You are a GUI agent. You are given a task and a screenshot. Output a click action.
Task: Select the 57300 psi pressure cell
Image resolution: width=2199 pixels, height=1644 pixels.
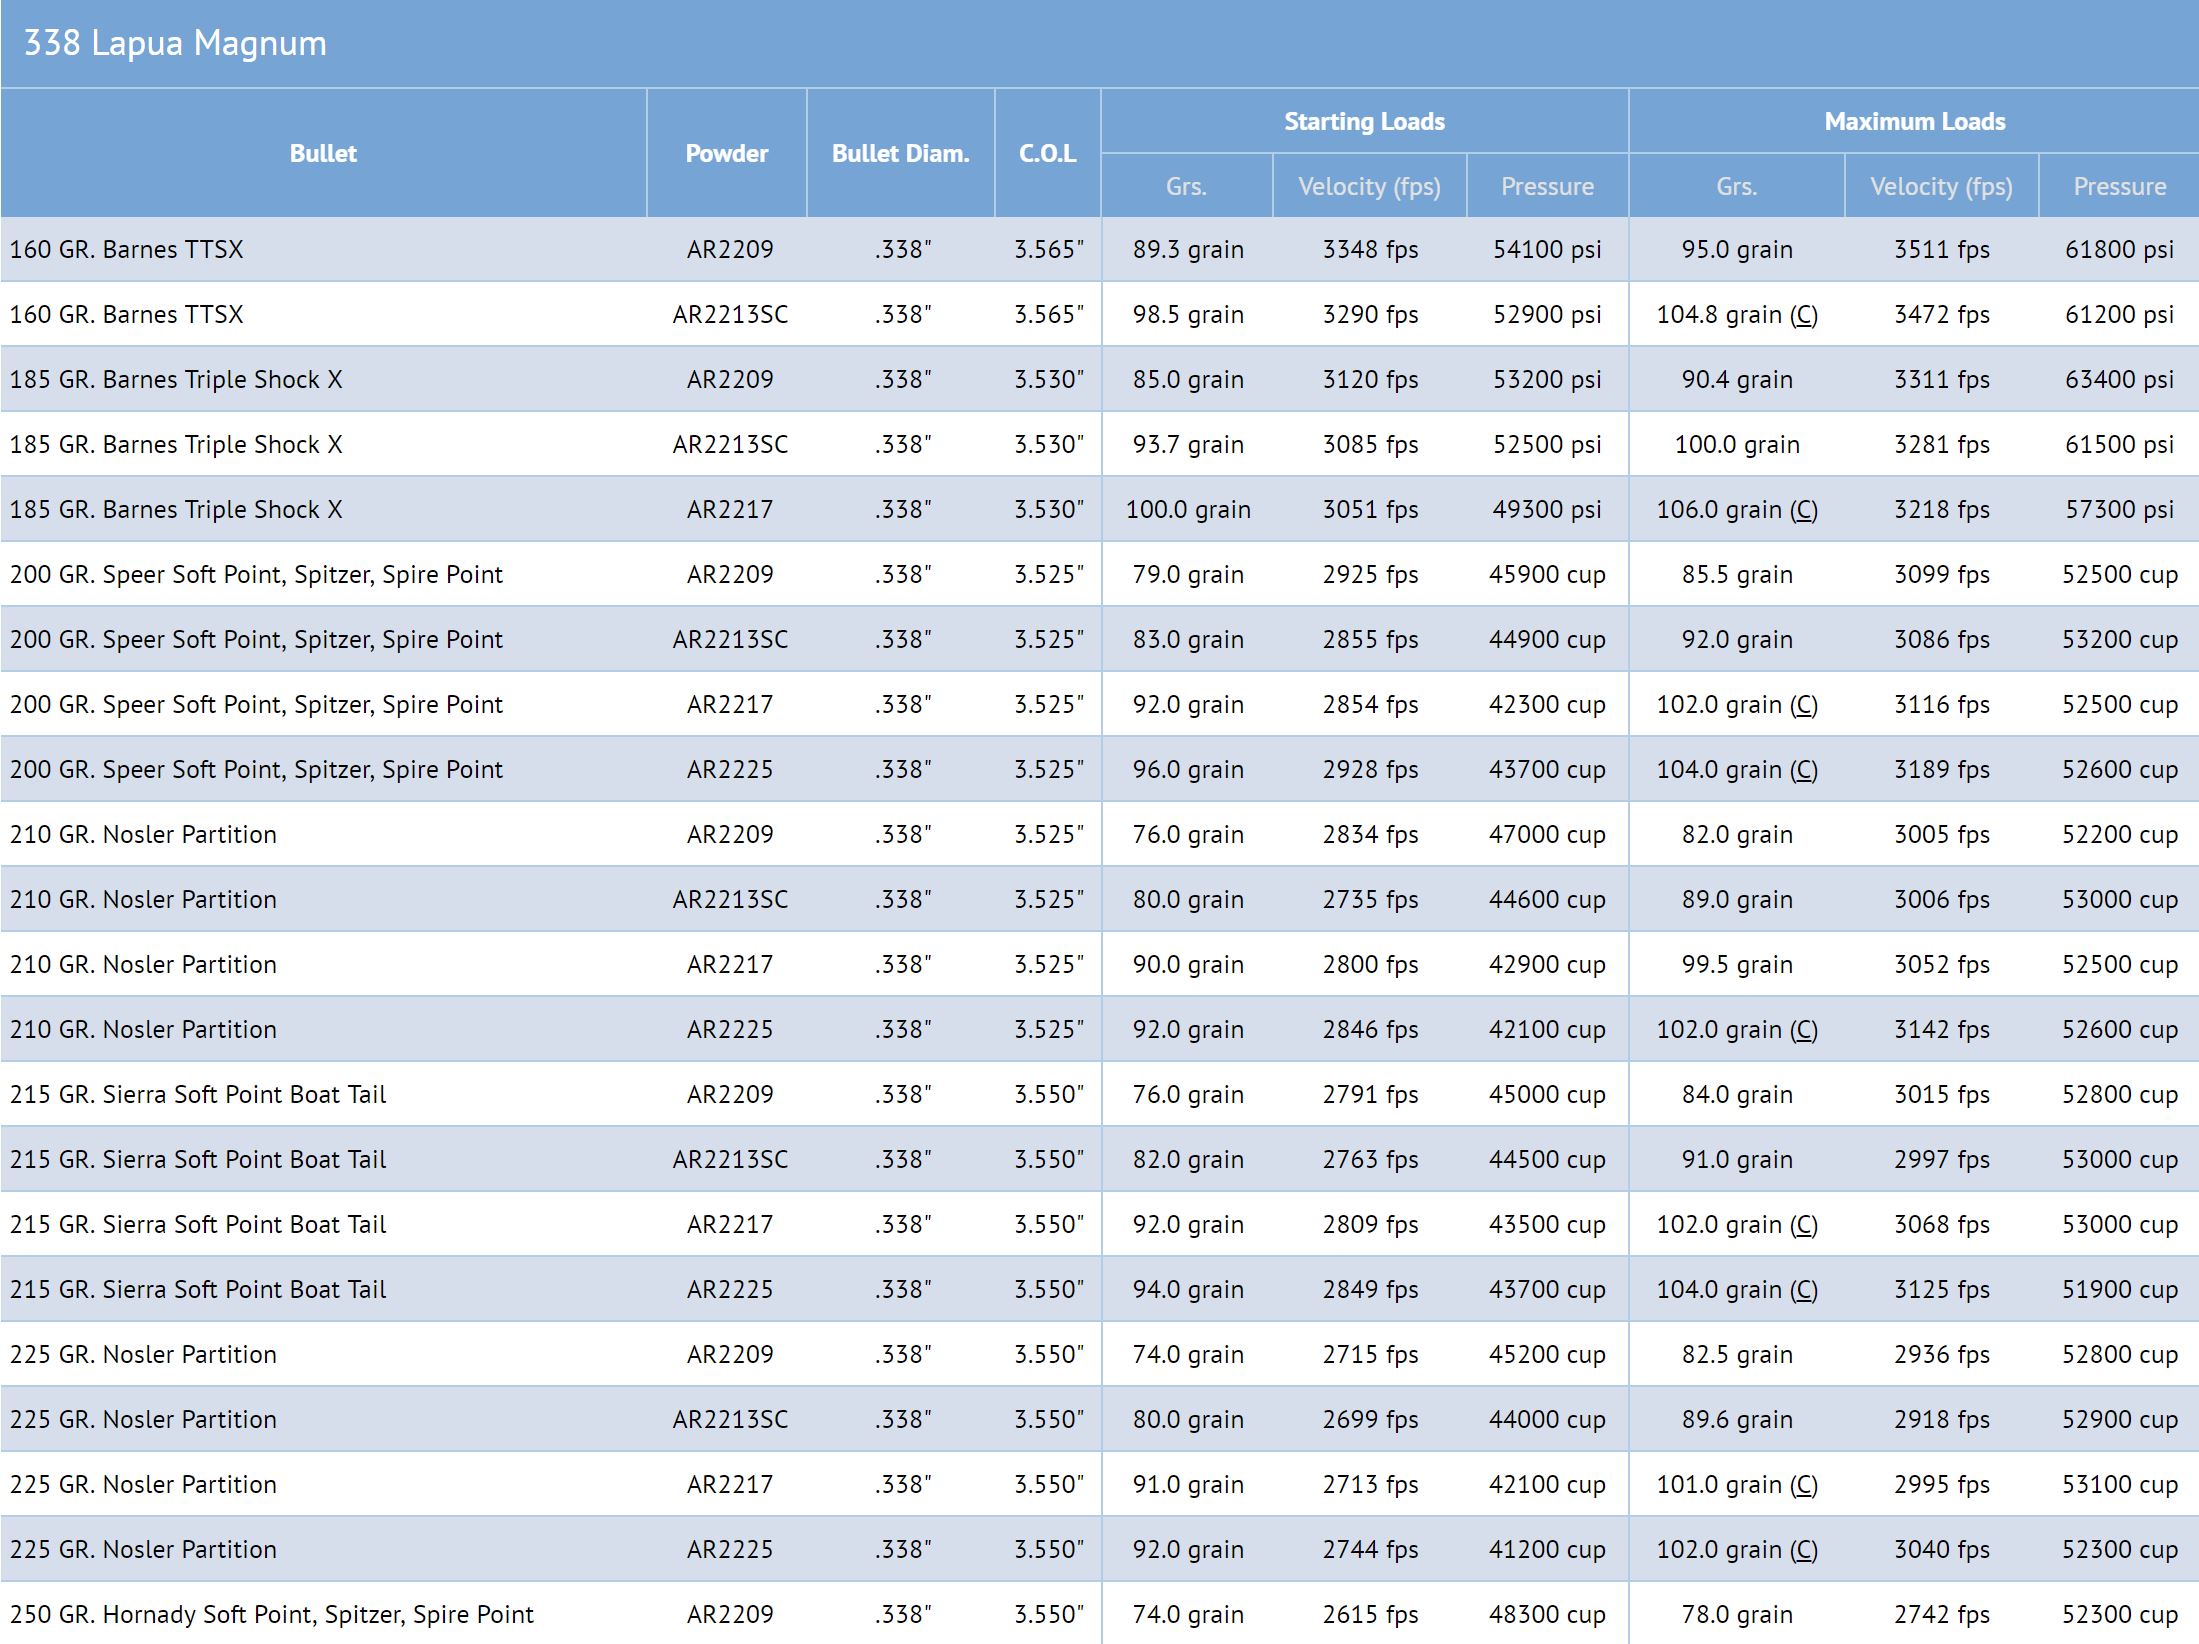pyautogui.click(x=2120, y=509)
